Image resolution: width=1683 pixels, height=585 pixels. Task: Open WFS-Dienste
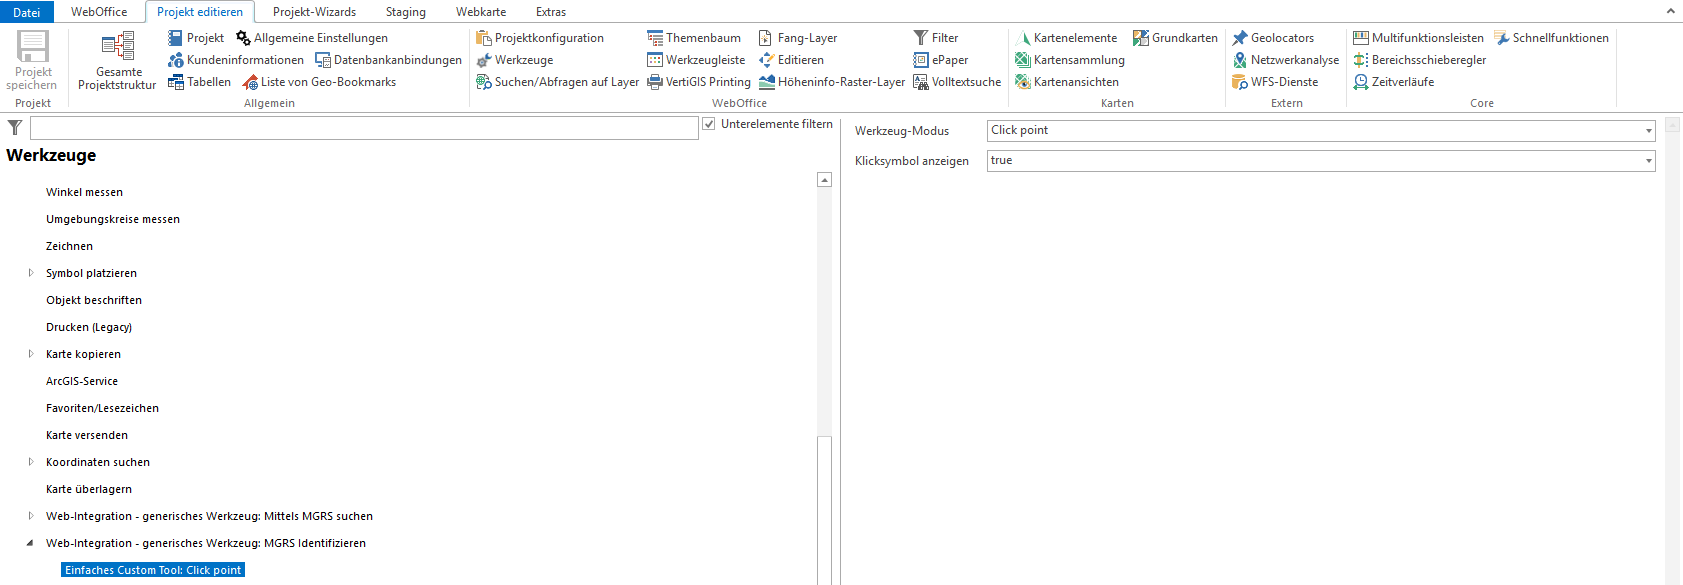[x=1275, y=82]
